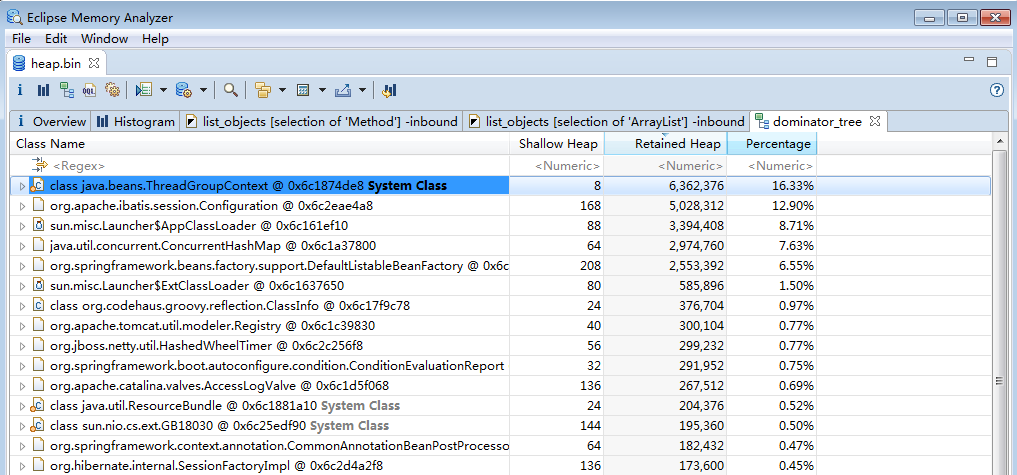The width and height of the screenshot is (1017, 475).
Task: Sort by the Shallow Heap column header
Action: [x=558, y=144]
